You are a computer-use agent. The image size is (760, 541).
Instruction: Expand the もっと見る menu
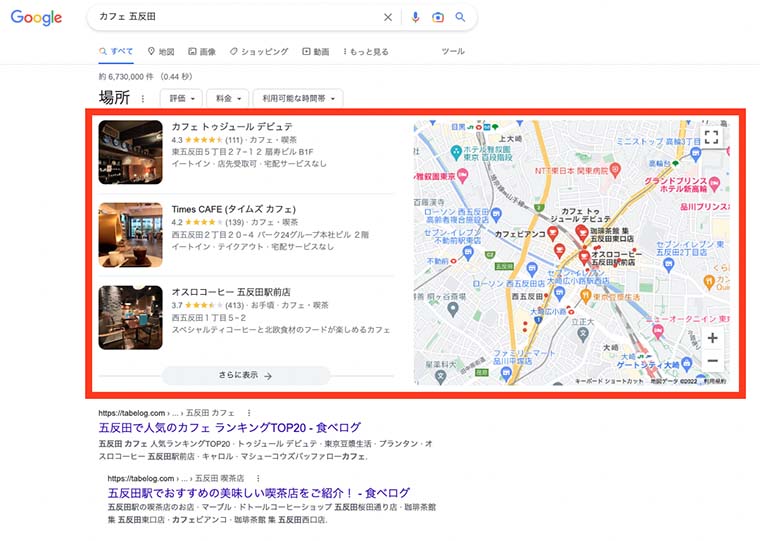366,51
